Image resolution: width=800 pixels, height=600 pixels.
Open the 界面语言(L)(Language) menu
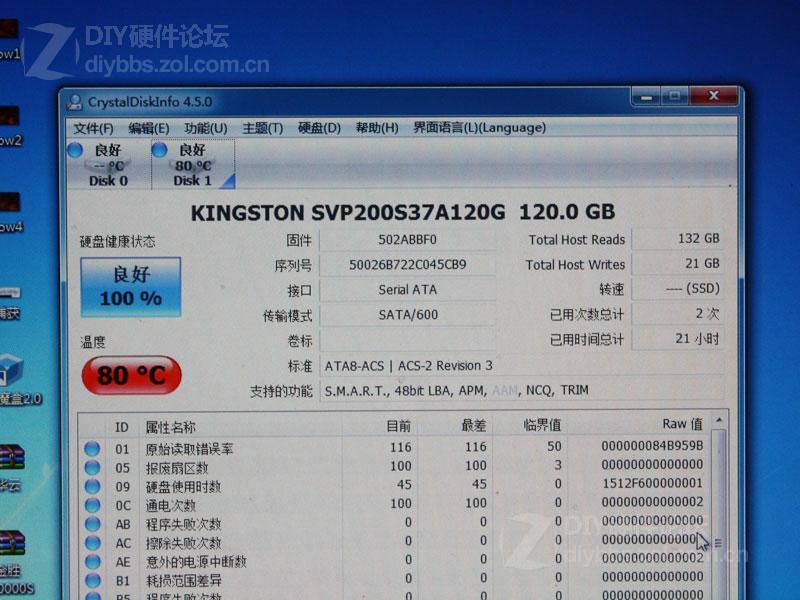coord(479,128)
